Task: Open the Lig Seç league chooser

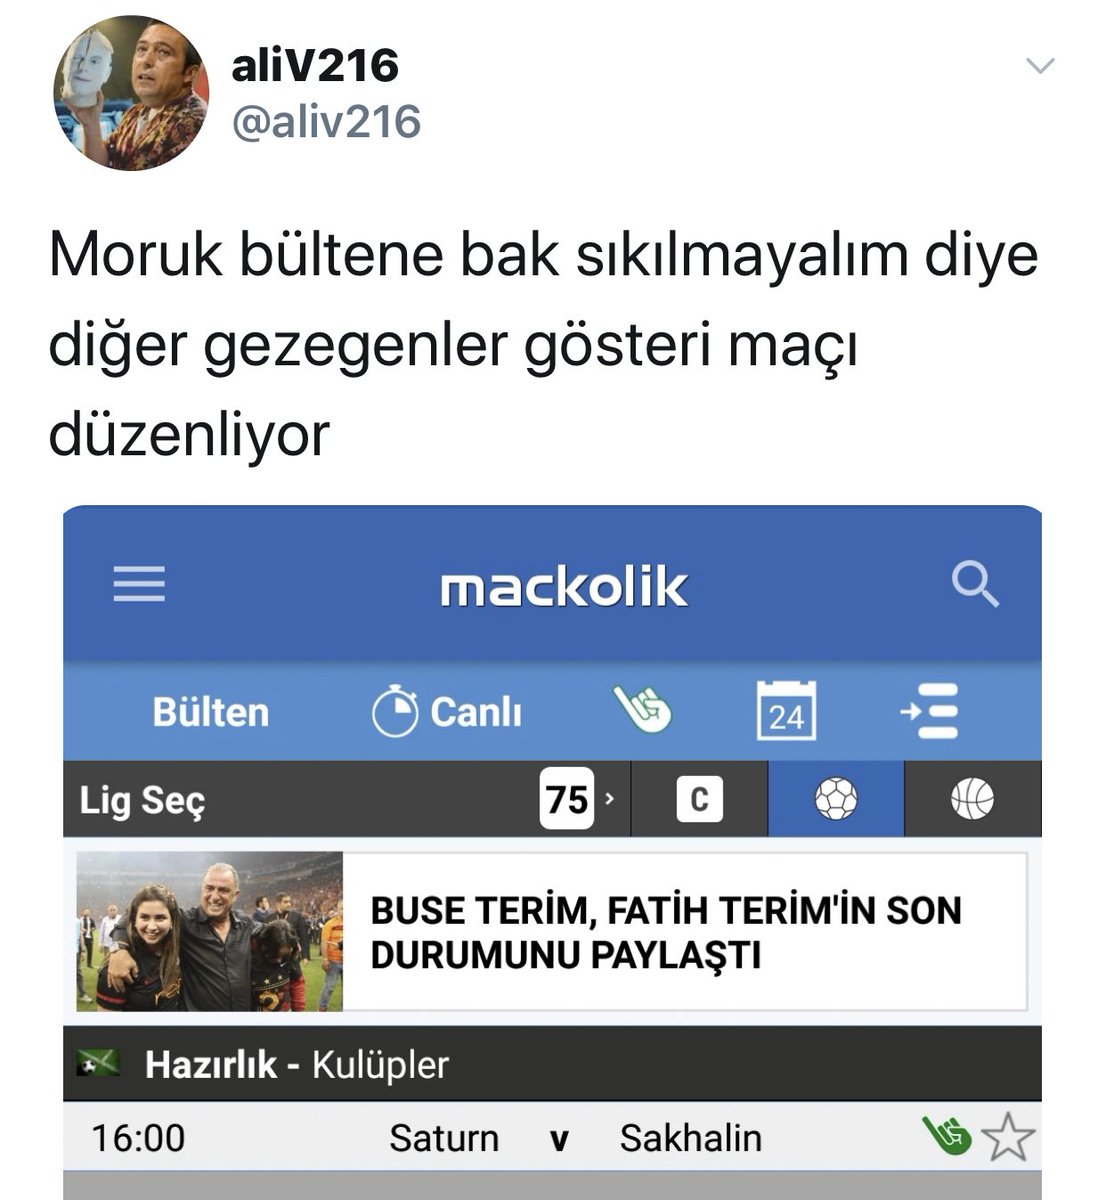Action: [142, 800]
